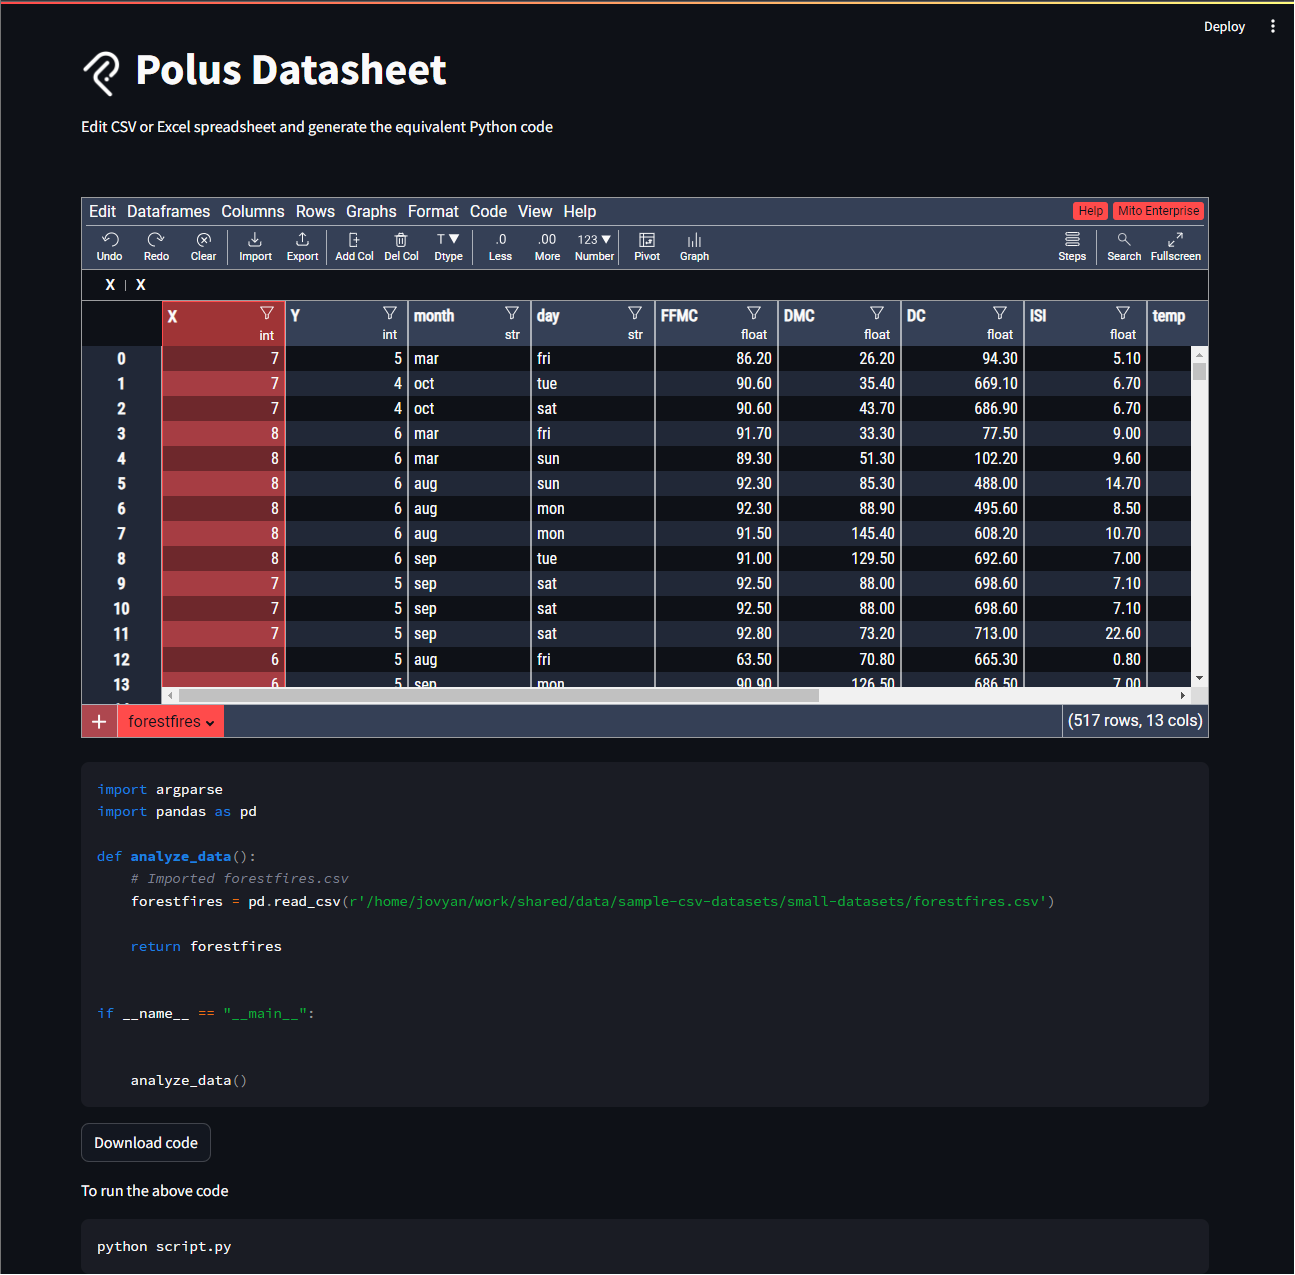Add a new sheet with plus icon

coord(99,722)
